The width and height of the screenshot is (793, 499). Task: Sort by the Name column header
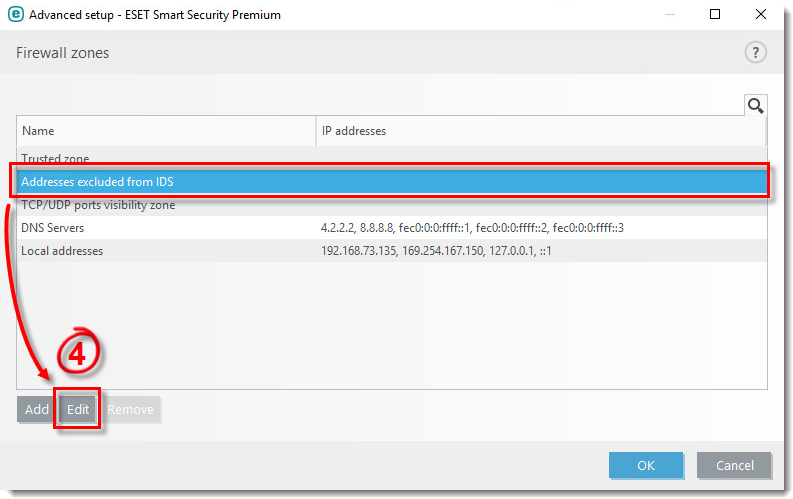[x=165, y=131]
